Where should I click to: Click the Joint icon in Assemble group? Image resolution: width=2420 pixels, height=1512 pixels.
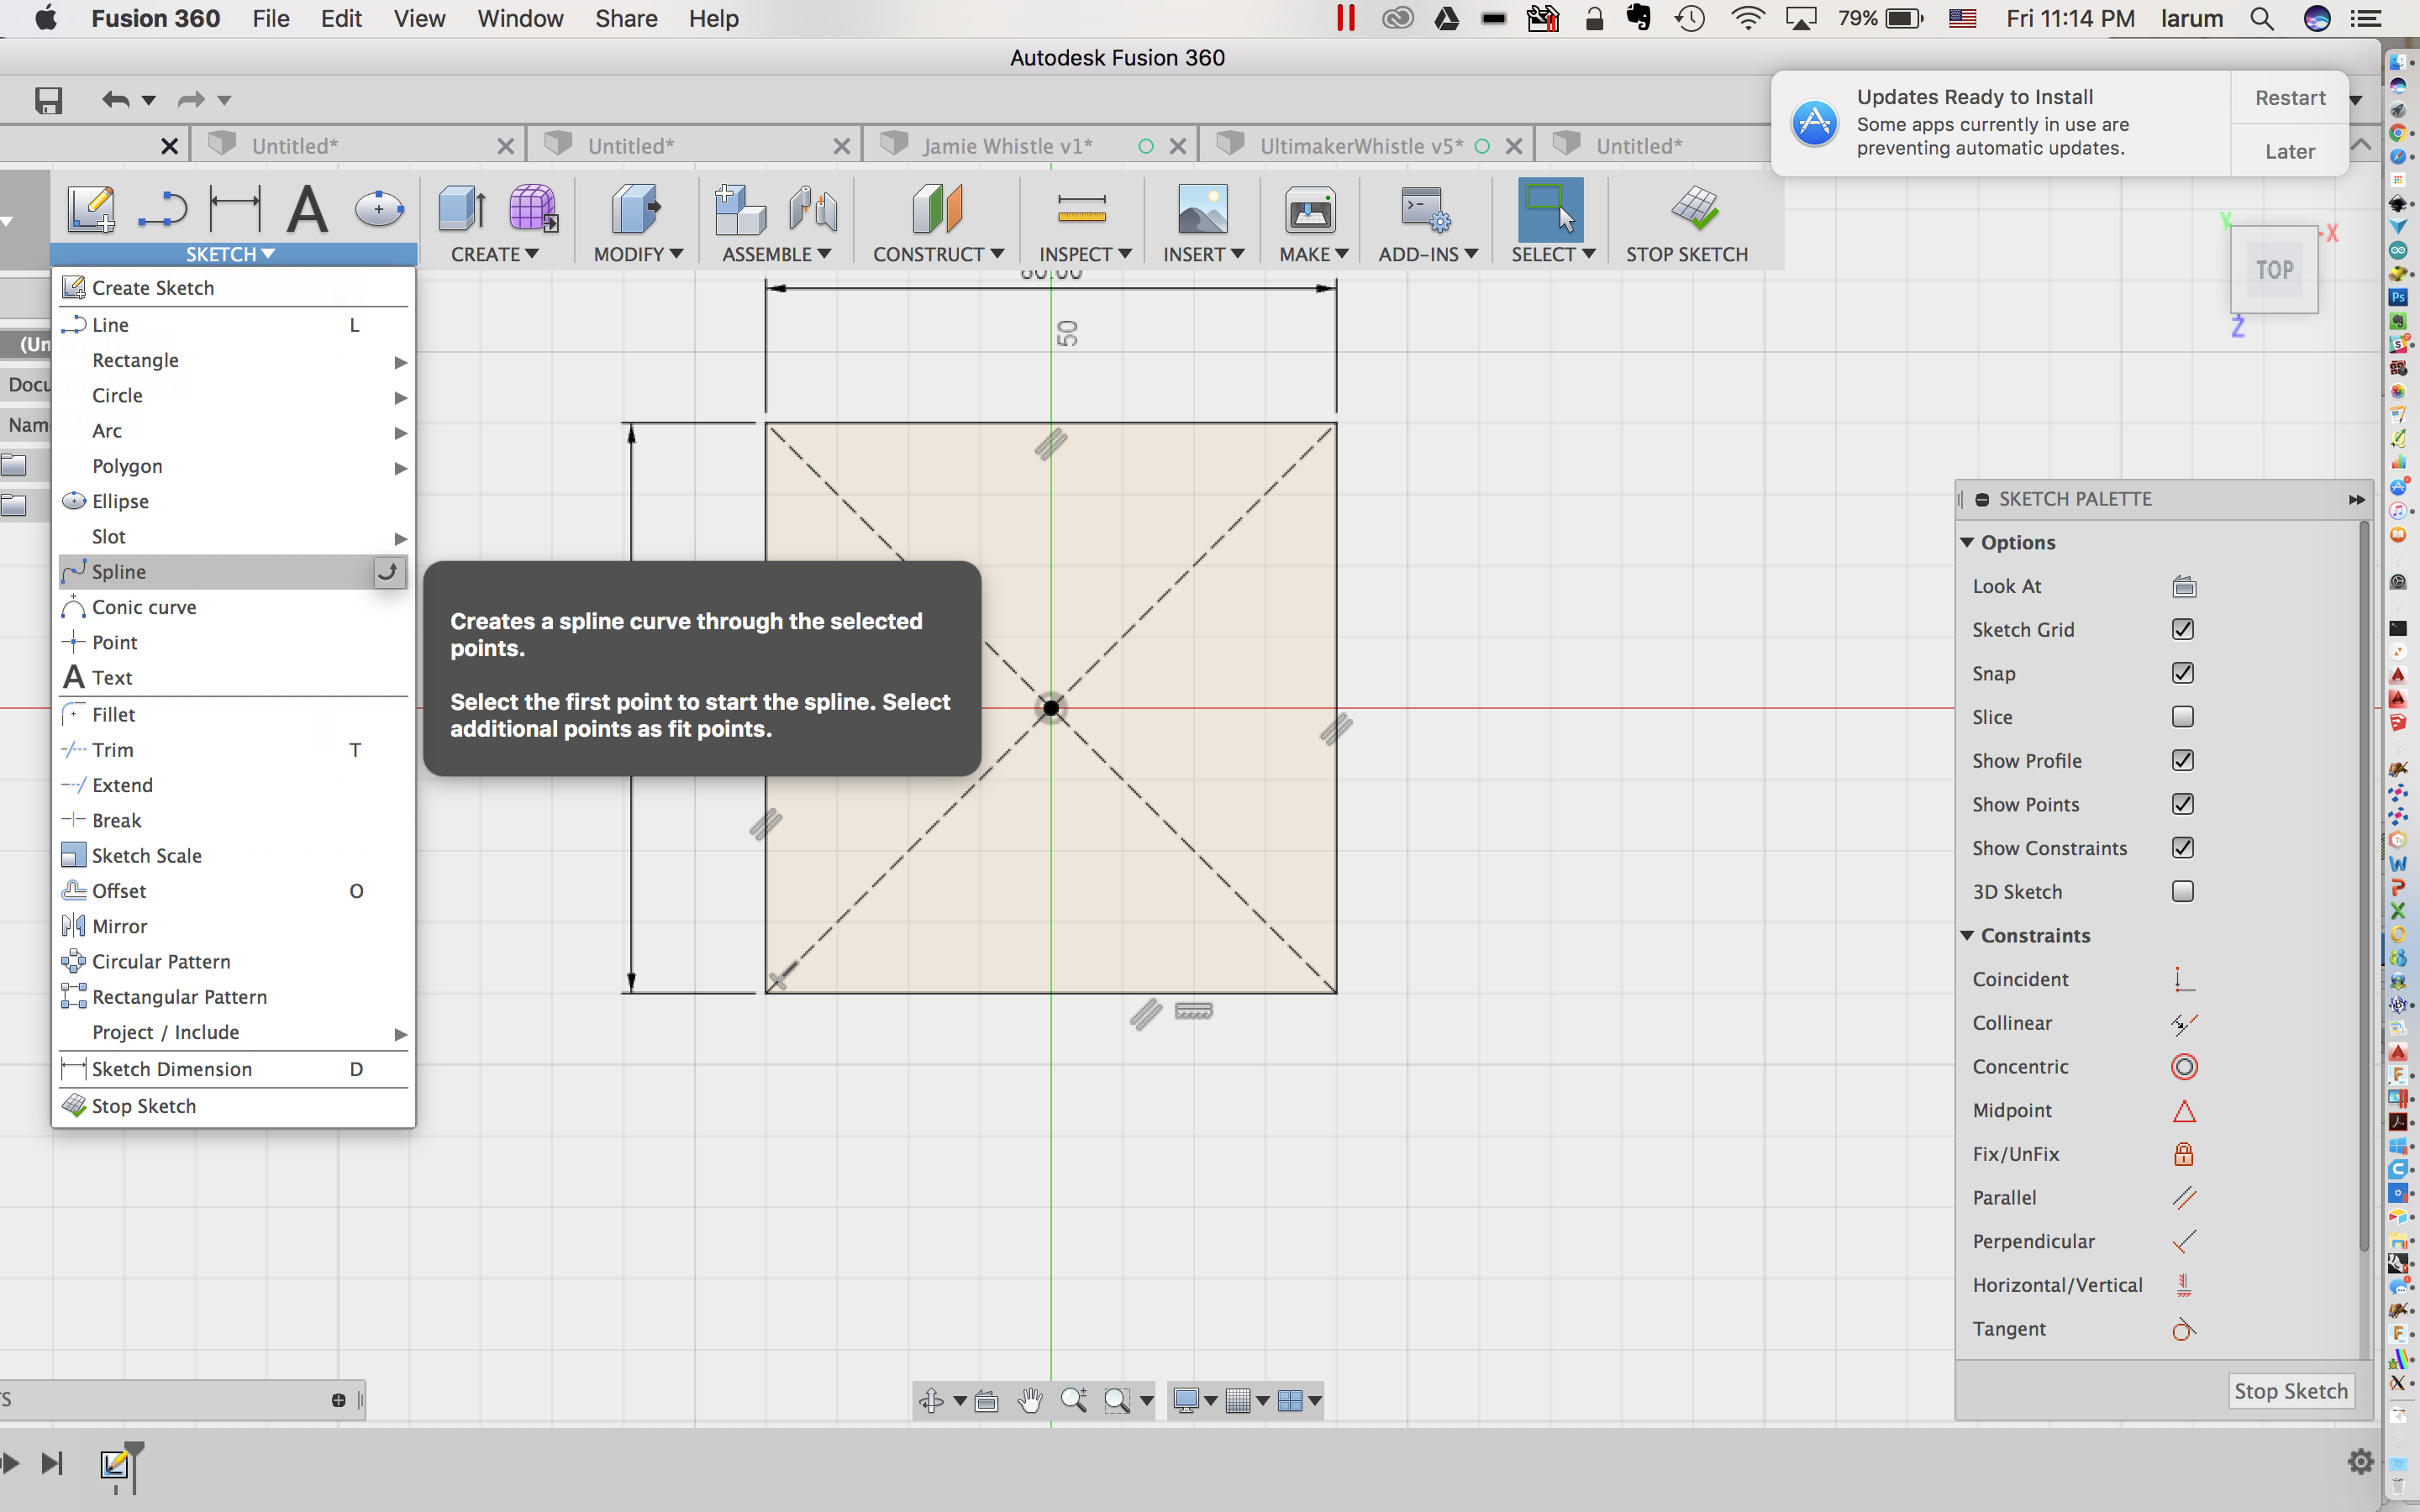pos(813,209)
